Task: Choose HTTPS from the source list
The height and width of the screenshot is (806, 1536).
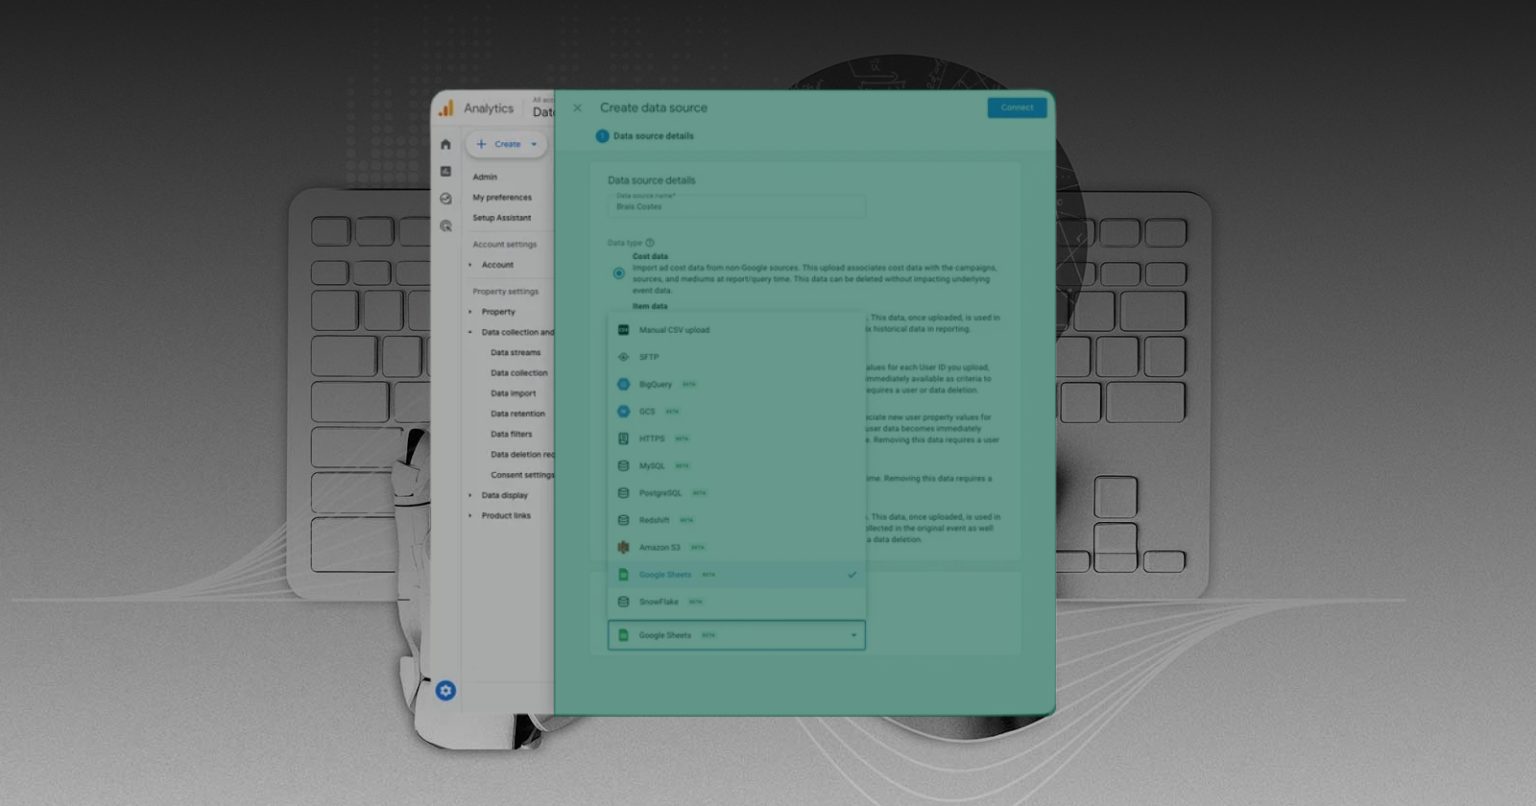Action: [x=737, y=438]
